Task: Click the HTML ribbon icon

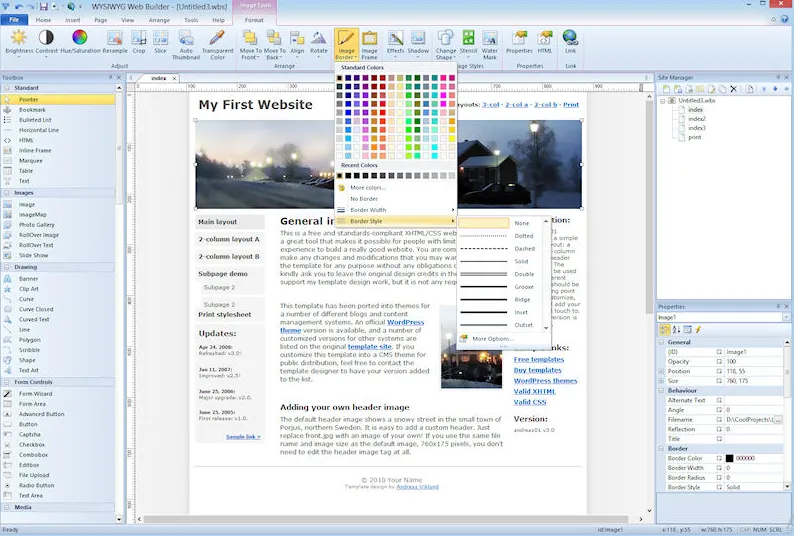Action: click(545, 37)
